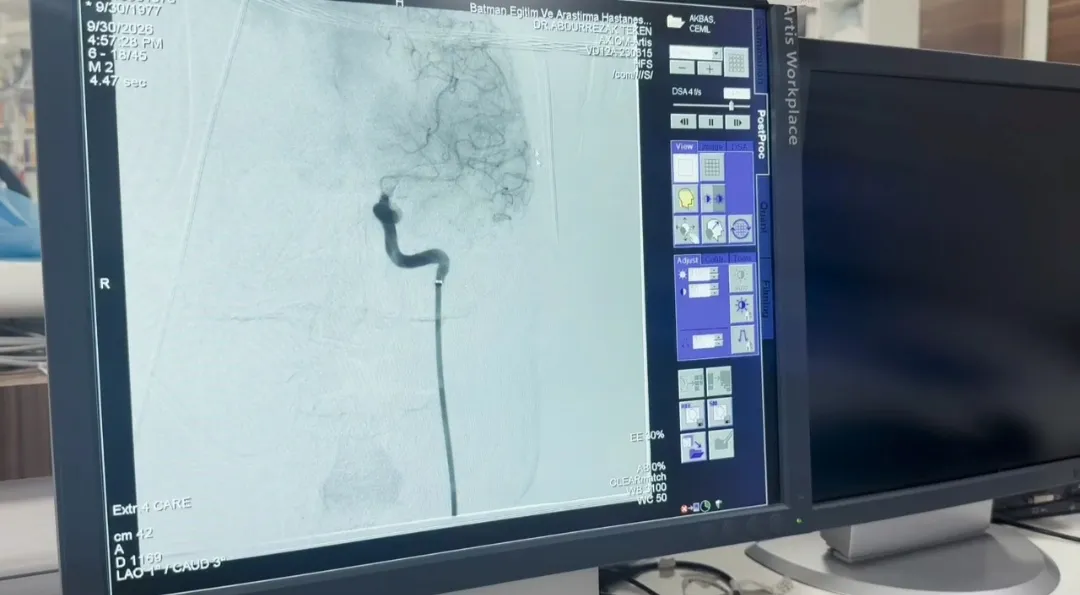The image size is (1080, 595).
Task: Click the frame rate field beside DSA 4 f/s
Action: (736, 92)
